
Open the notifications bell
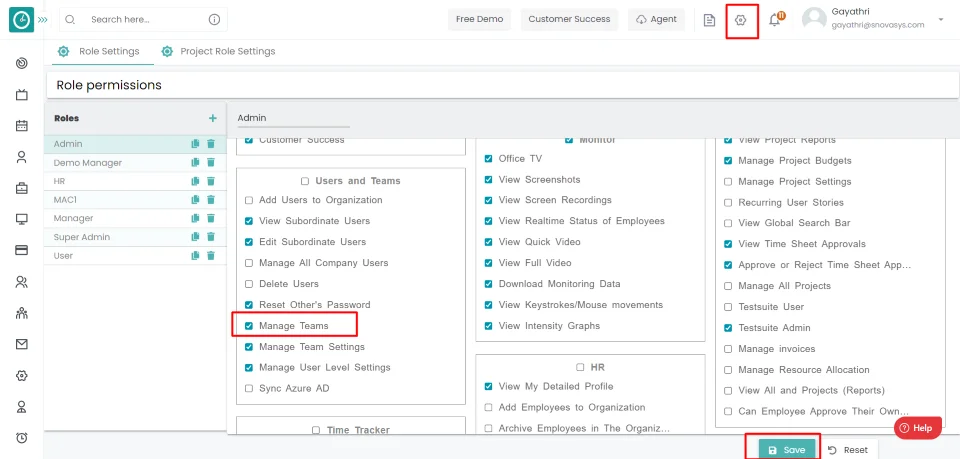(774, 20)
